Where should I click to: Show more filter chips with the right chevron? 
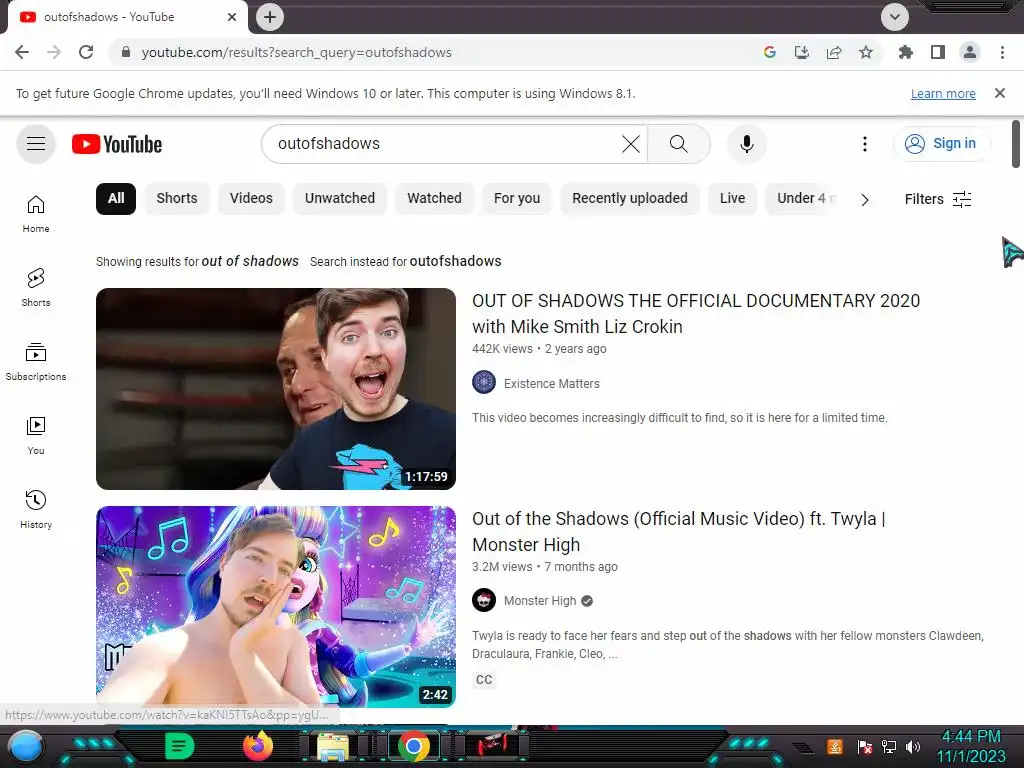point(865,199)
